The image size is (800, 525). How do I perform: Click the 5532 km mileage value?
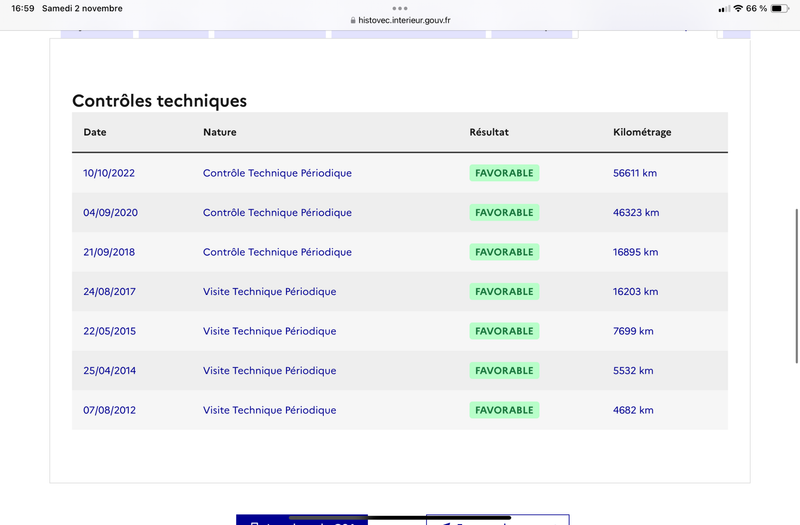[x=633, y=371]
